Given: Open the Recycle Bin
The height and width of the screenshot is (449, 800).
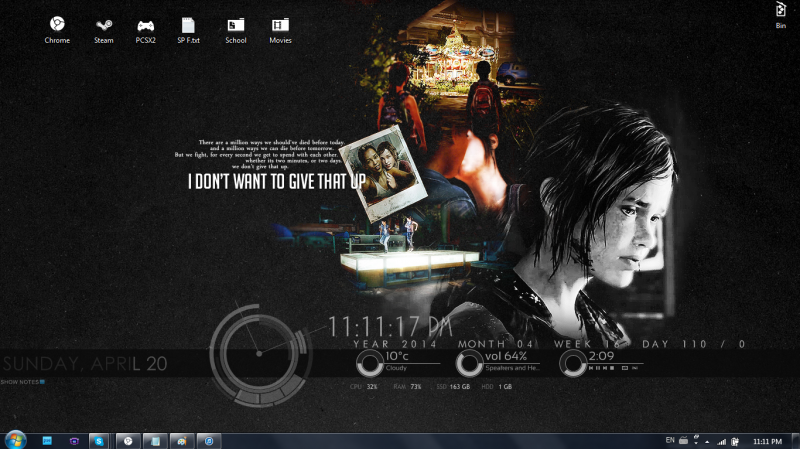Looking at the screenshot, I should (780, 11).
